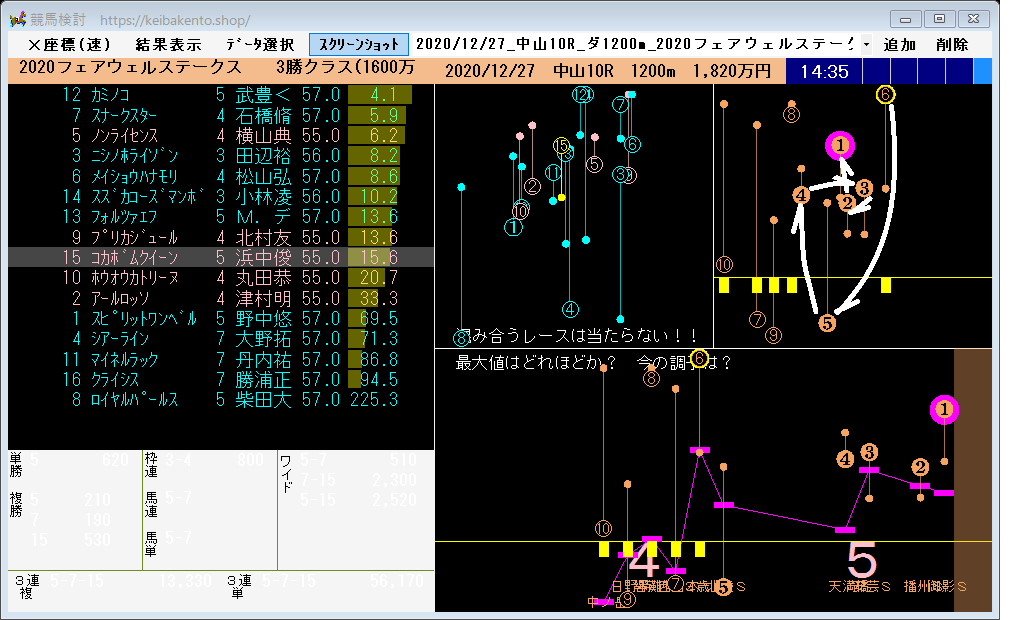Click the orange circled 5 marker in upper-right chart
Image resolution: width=1019 pixels, height=620 pixels.
click(827, 322)
